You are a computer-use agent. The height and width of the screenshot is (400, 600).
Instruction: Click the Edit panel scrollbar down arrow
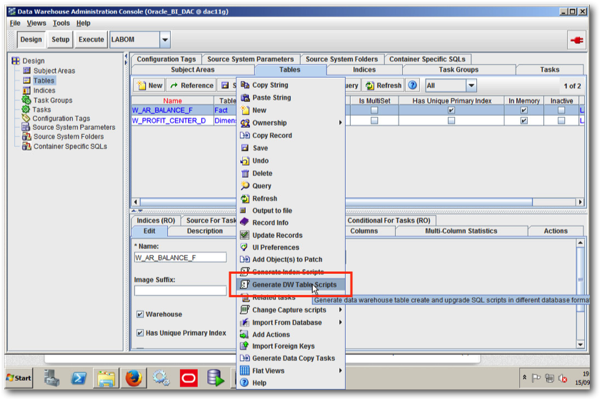[x=580, y=344]
